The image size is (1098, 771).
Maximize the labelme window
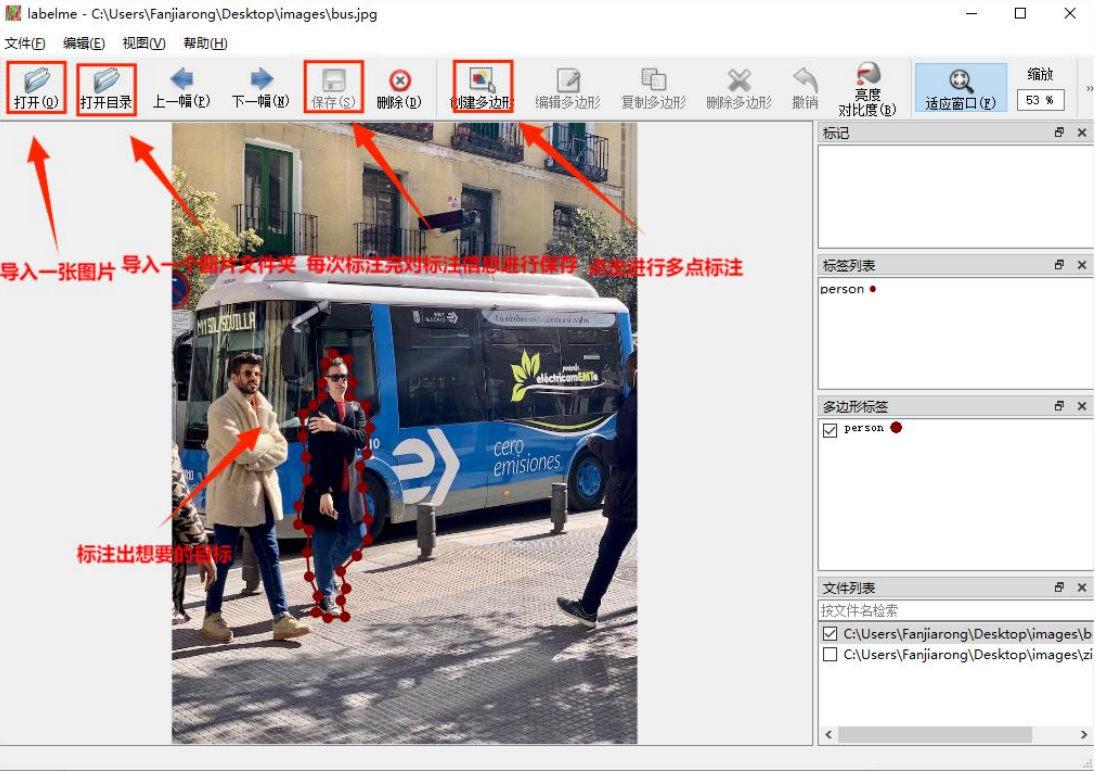pyautogui.click(x=1020, y=13)
